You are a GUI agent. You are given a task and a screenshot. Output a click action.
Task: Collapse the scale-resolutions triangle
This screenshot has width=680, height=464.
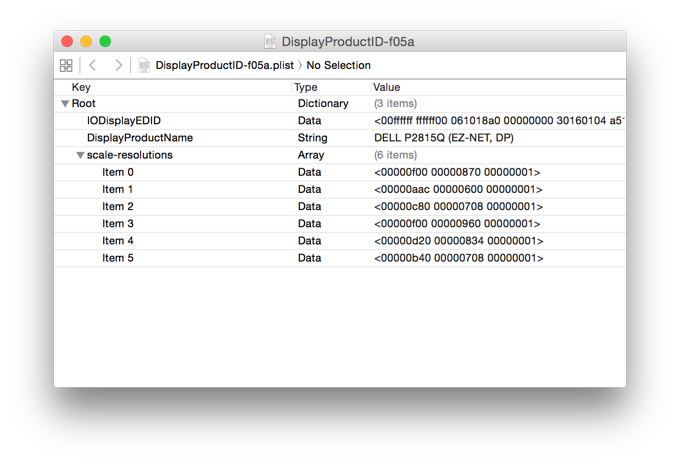(x=80, y=155)
